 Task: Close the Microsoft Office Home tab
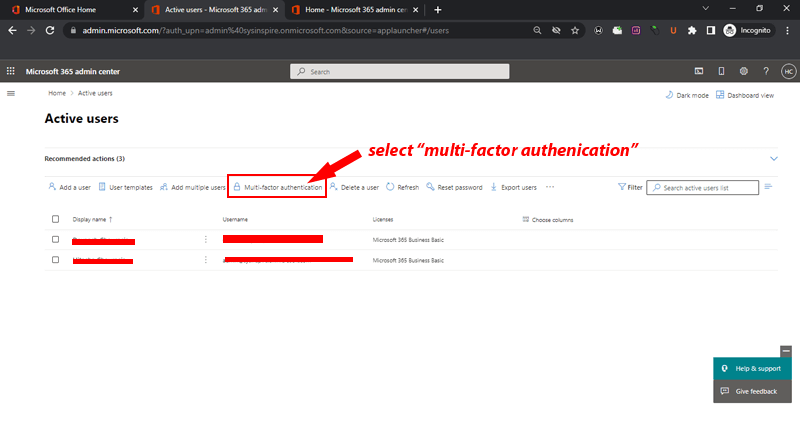[x=135, y=10]
